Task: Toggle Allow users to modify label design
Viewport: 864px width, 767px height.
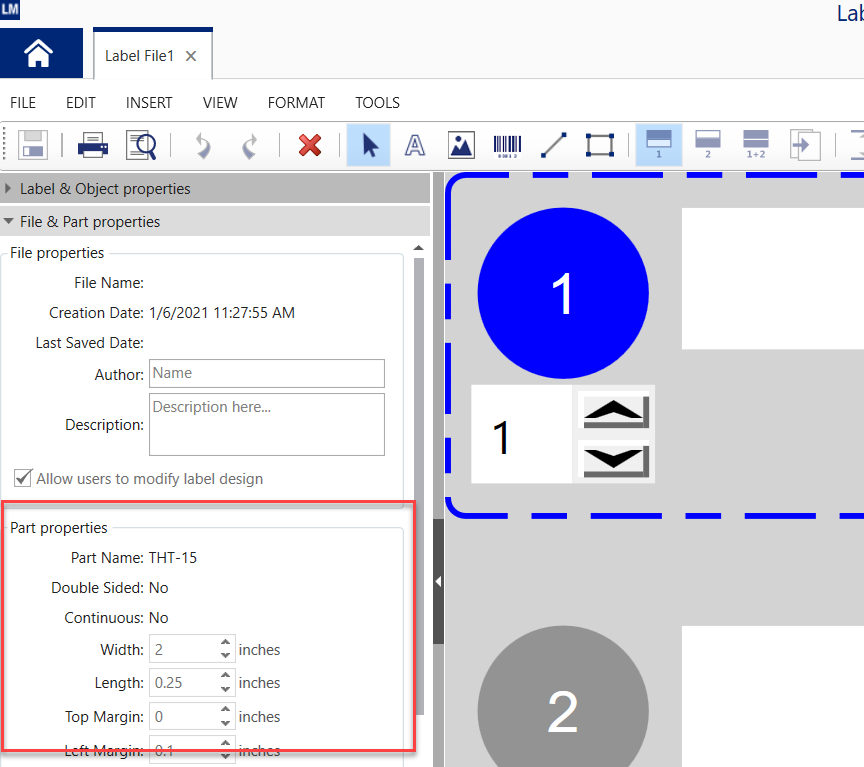Action: pyautogui.click(x=22, y=478)
